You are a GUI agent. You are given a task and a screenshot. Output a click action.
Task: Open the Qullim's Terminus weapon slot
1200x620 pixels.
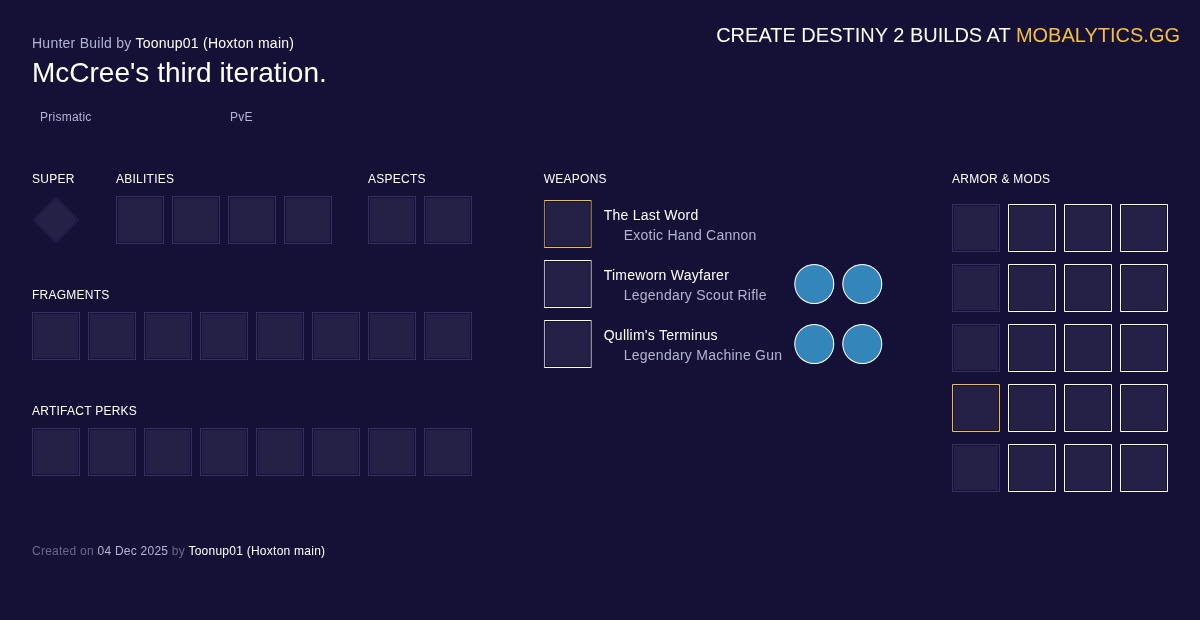568,344
